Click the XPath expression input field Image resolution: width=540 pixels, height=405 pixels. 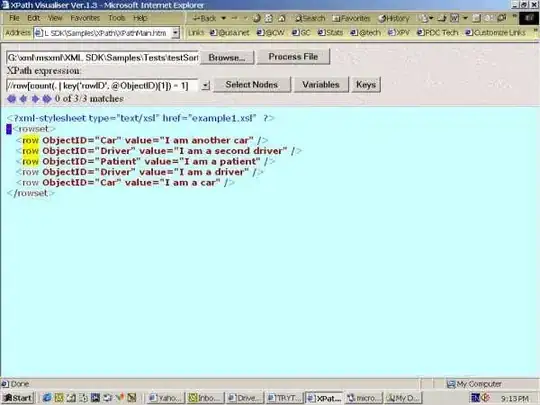[102, 85]
